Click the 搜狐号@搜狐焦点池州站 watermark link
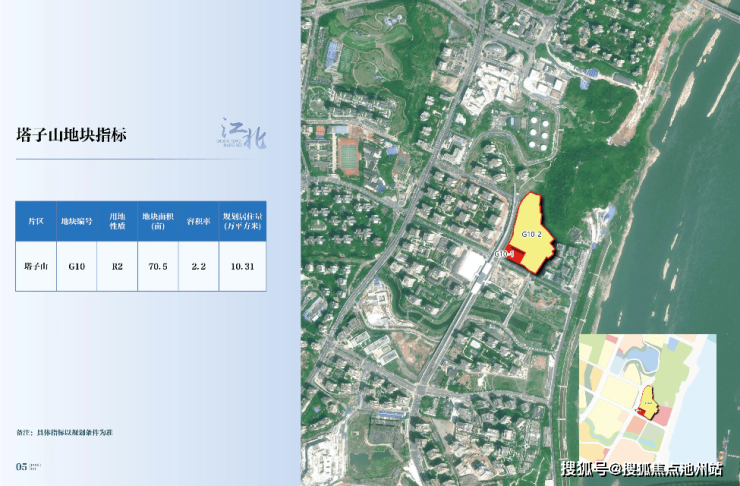The height and width of the screenshot is (486, 740). pos(642,469)
